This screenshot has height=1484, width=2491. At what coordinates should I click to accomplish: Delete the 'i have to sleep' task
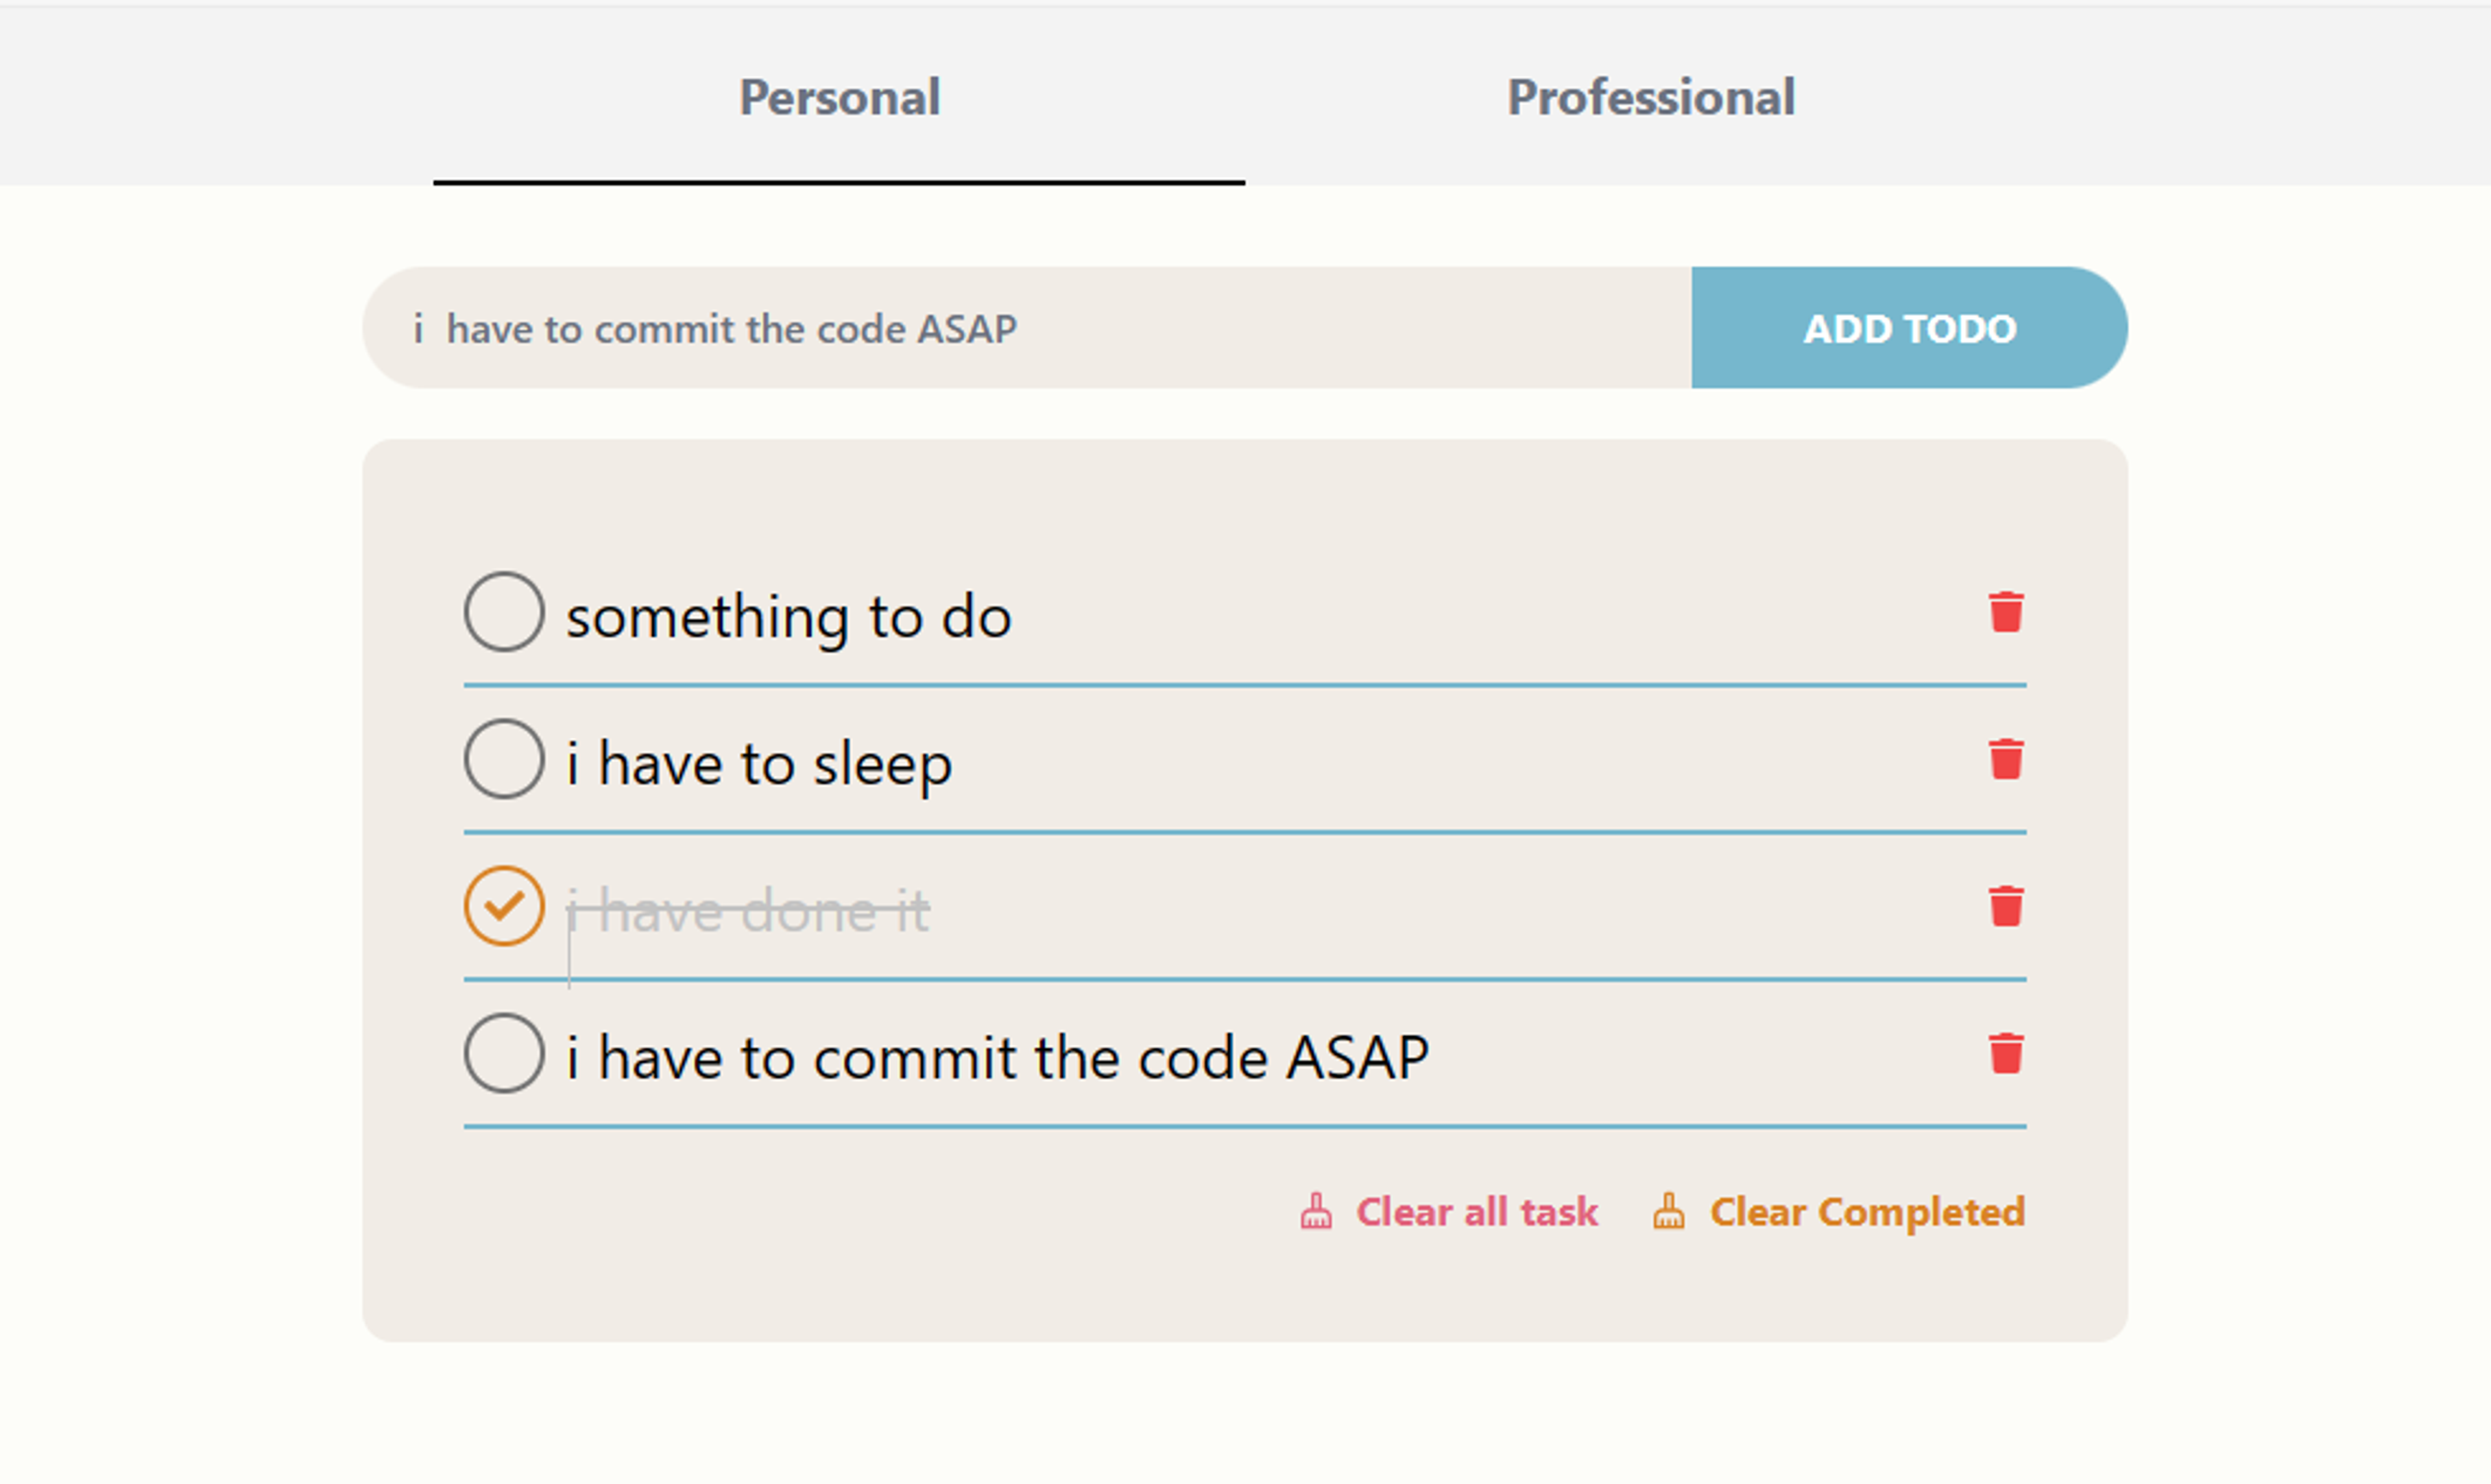coord(2005,759)
